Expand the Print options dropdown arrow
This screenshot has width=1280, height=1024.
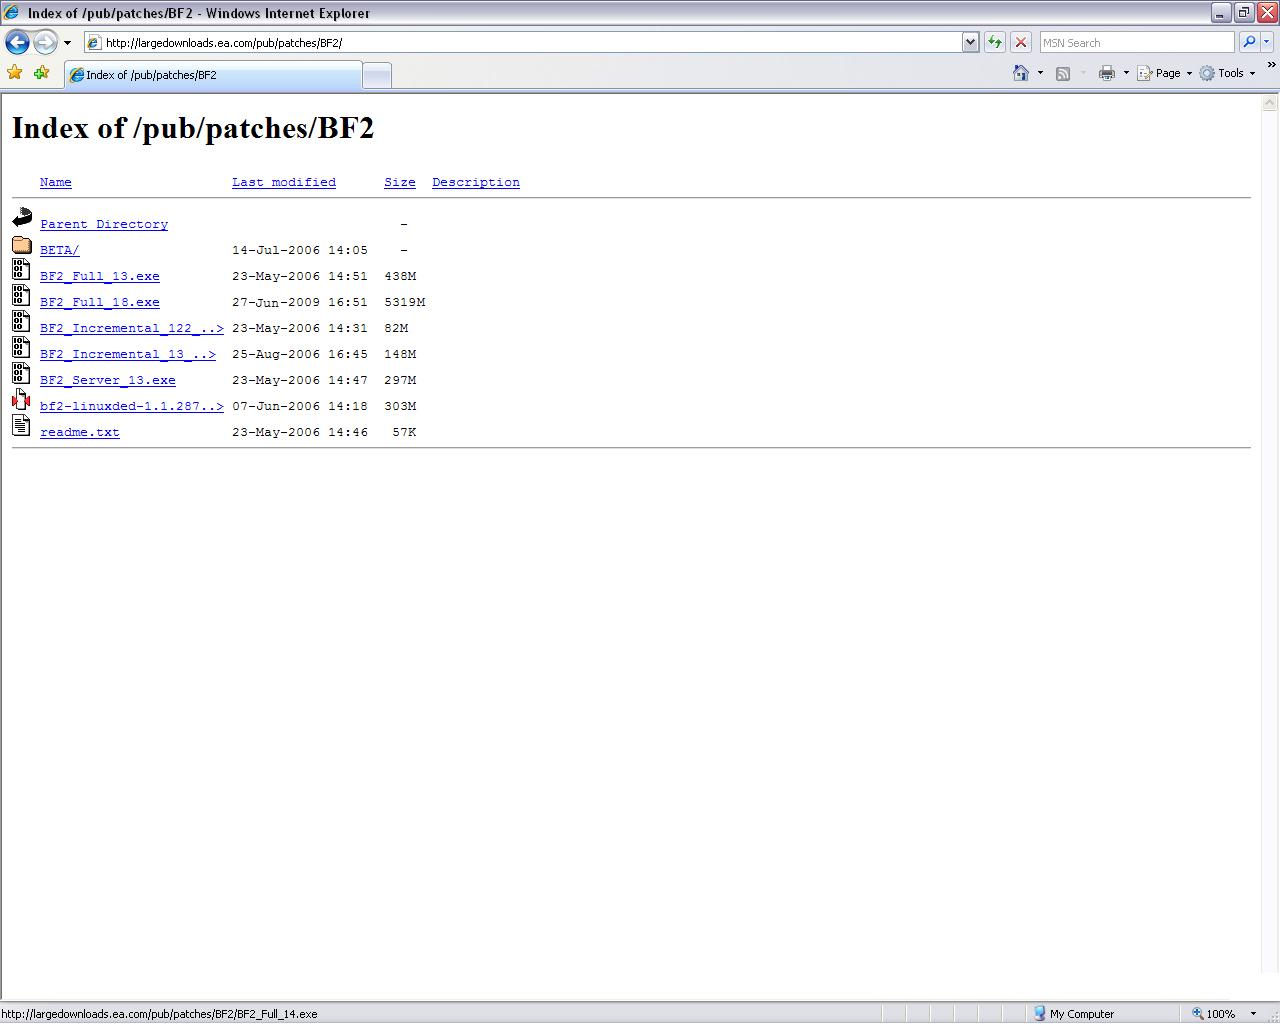[1126, 73]
